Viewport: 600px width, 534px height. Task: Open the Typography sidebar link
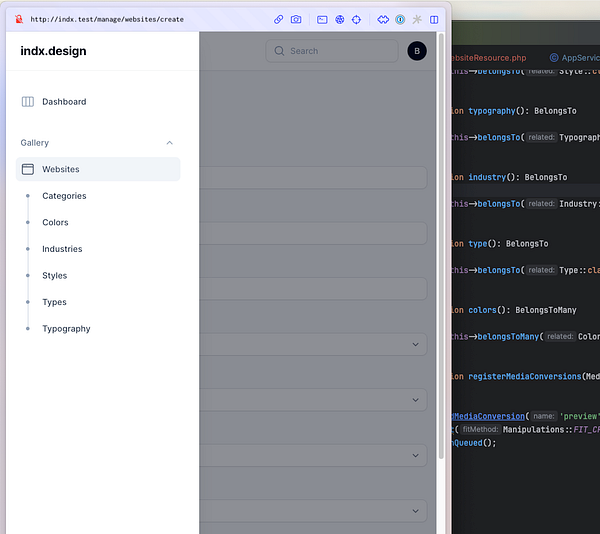pyautogui.click(x=66, y=329)
